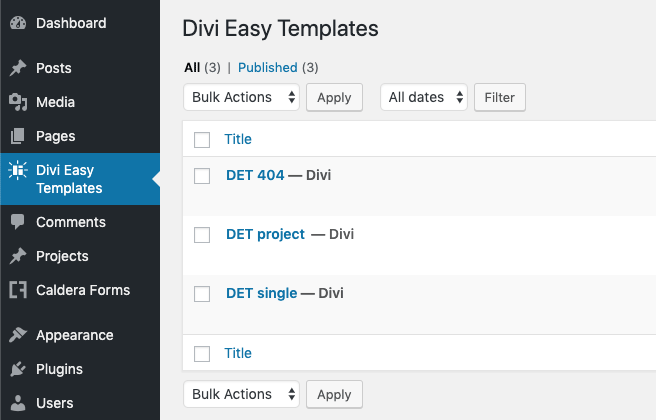Show only Published templates

[267, 68]
